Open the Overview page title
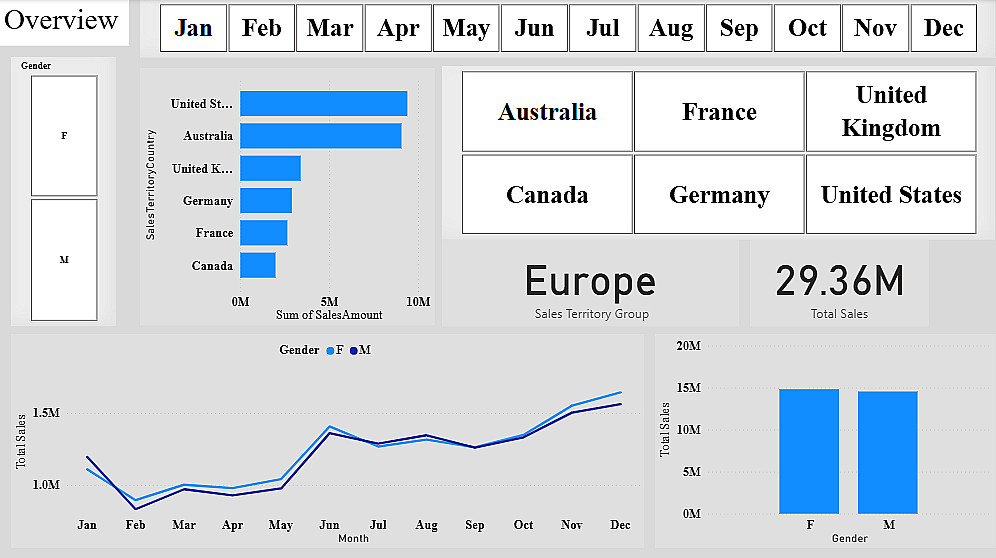Viewport: 996px width, 558px height. pos(61,20)
